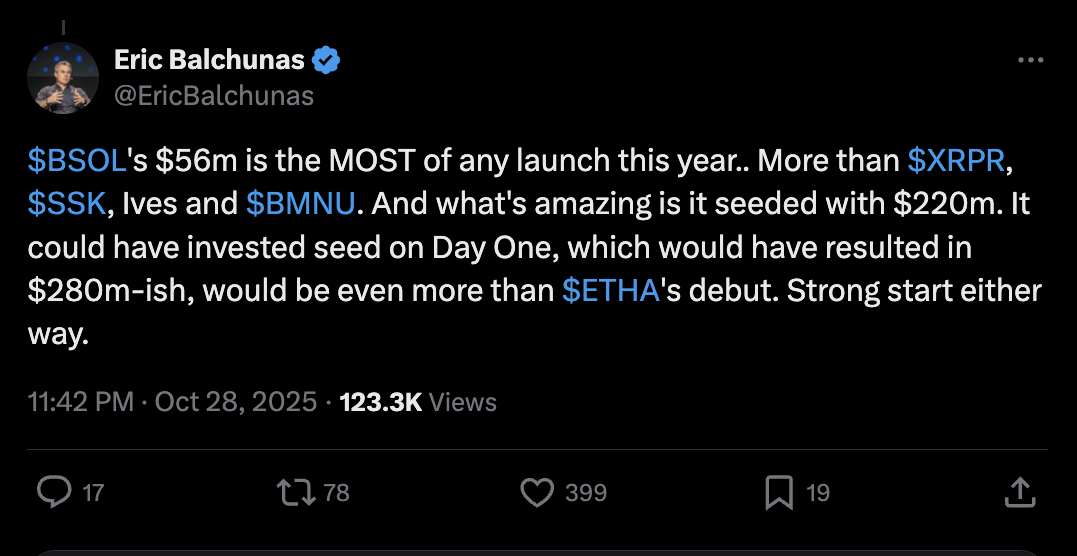Bookmark this tweet using the bookmark icon

779,492
